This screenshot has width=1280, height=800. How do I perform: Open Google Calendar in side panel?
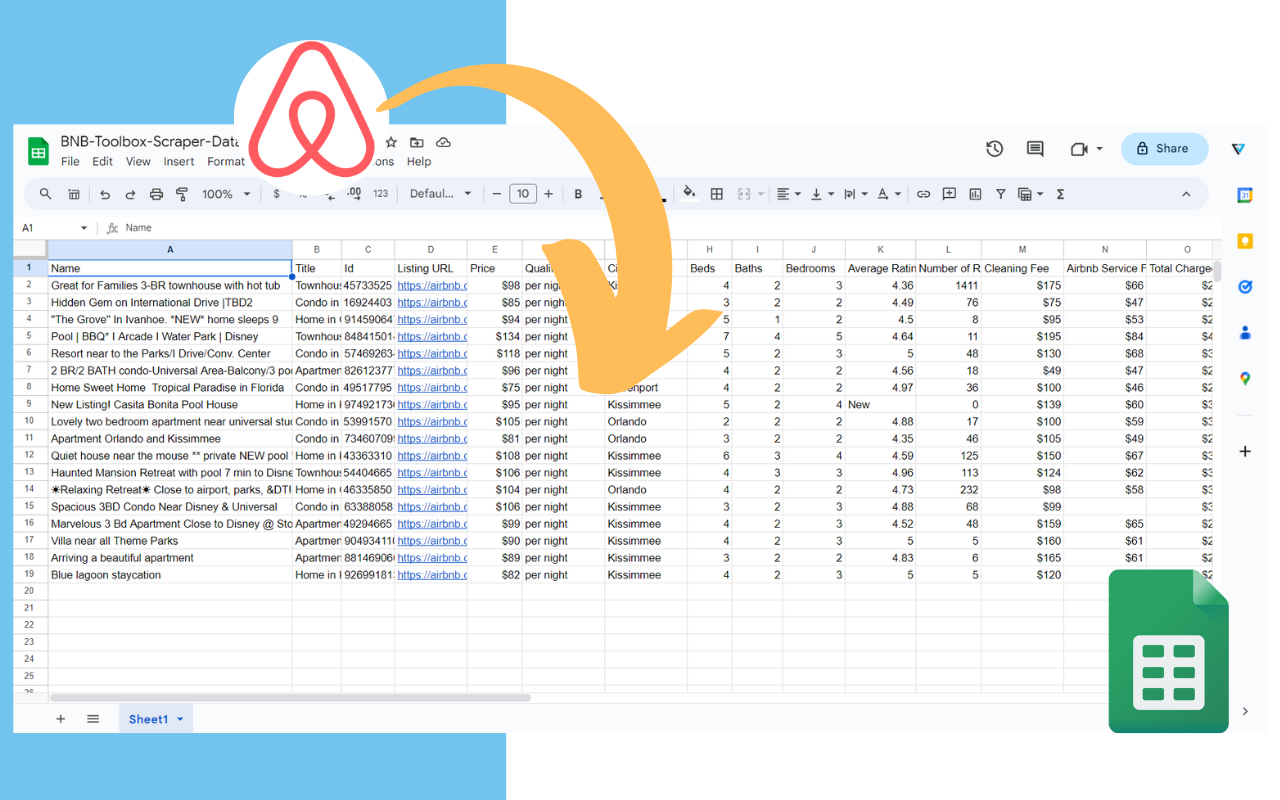click(x=1245, y=196)
